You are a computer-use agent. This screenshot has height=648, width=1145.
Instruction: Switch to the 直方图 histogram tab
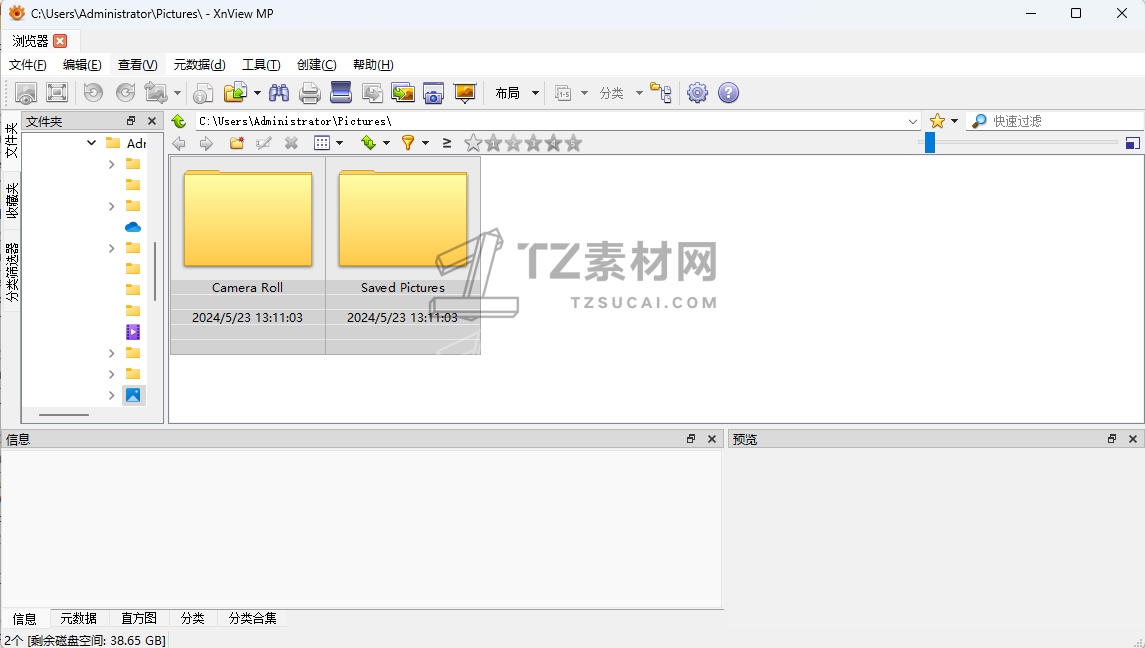(139, 618)
